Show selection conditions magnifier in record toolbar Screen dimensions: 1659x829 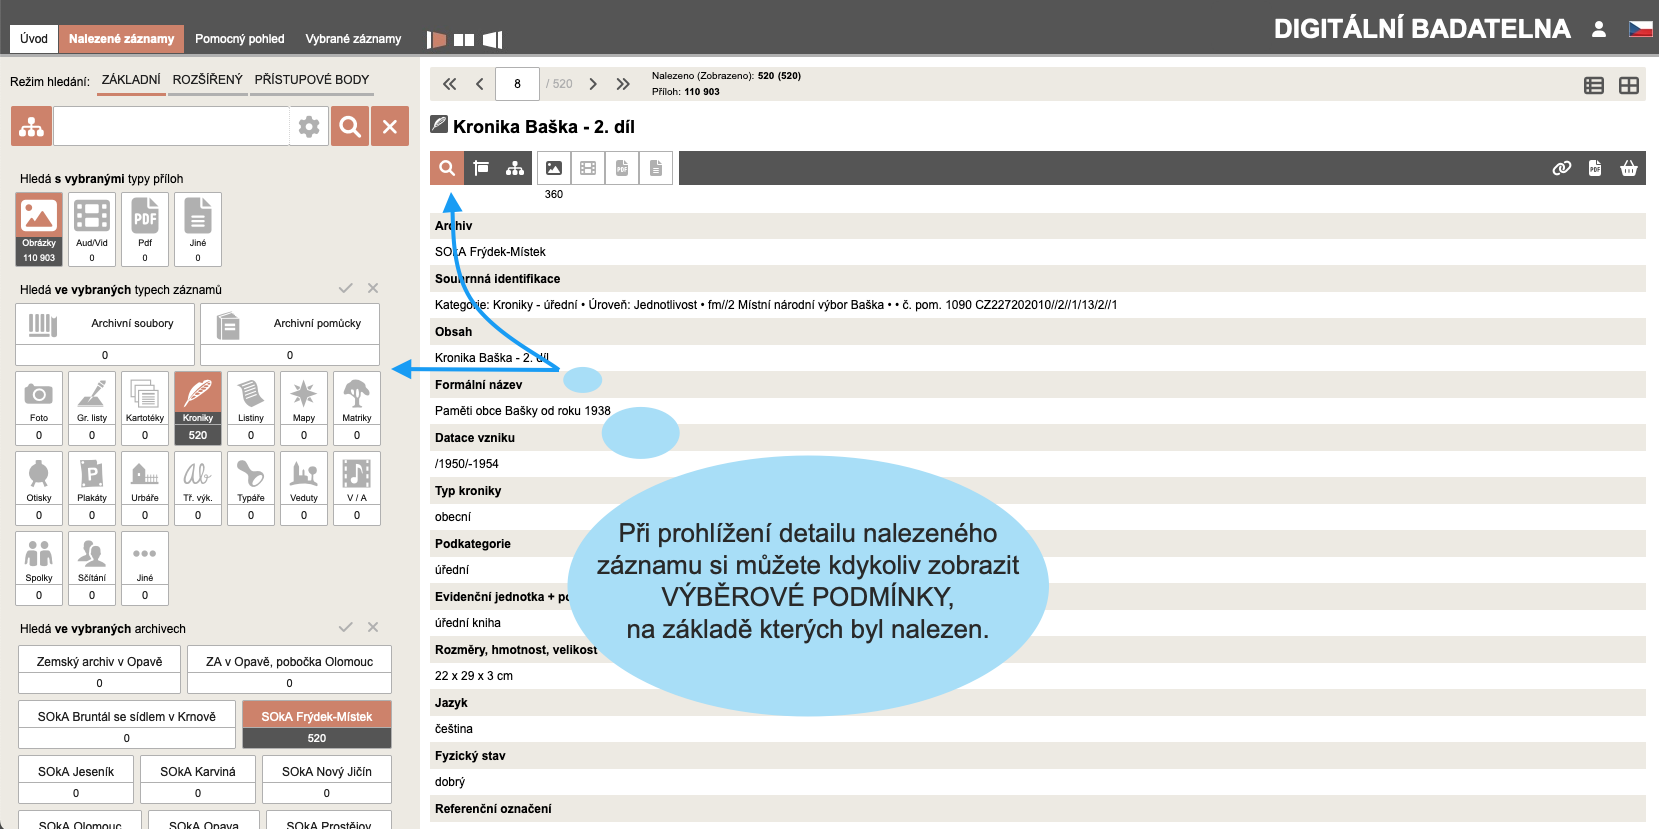447,168
